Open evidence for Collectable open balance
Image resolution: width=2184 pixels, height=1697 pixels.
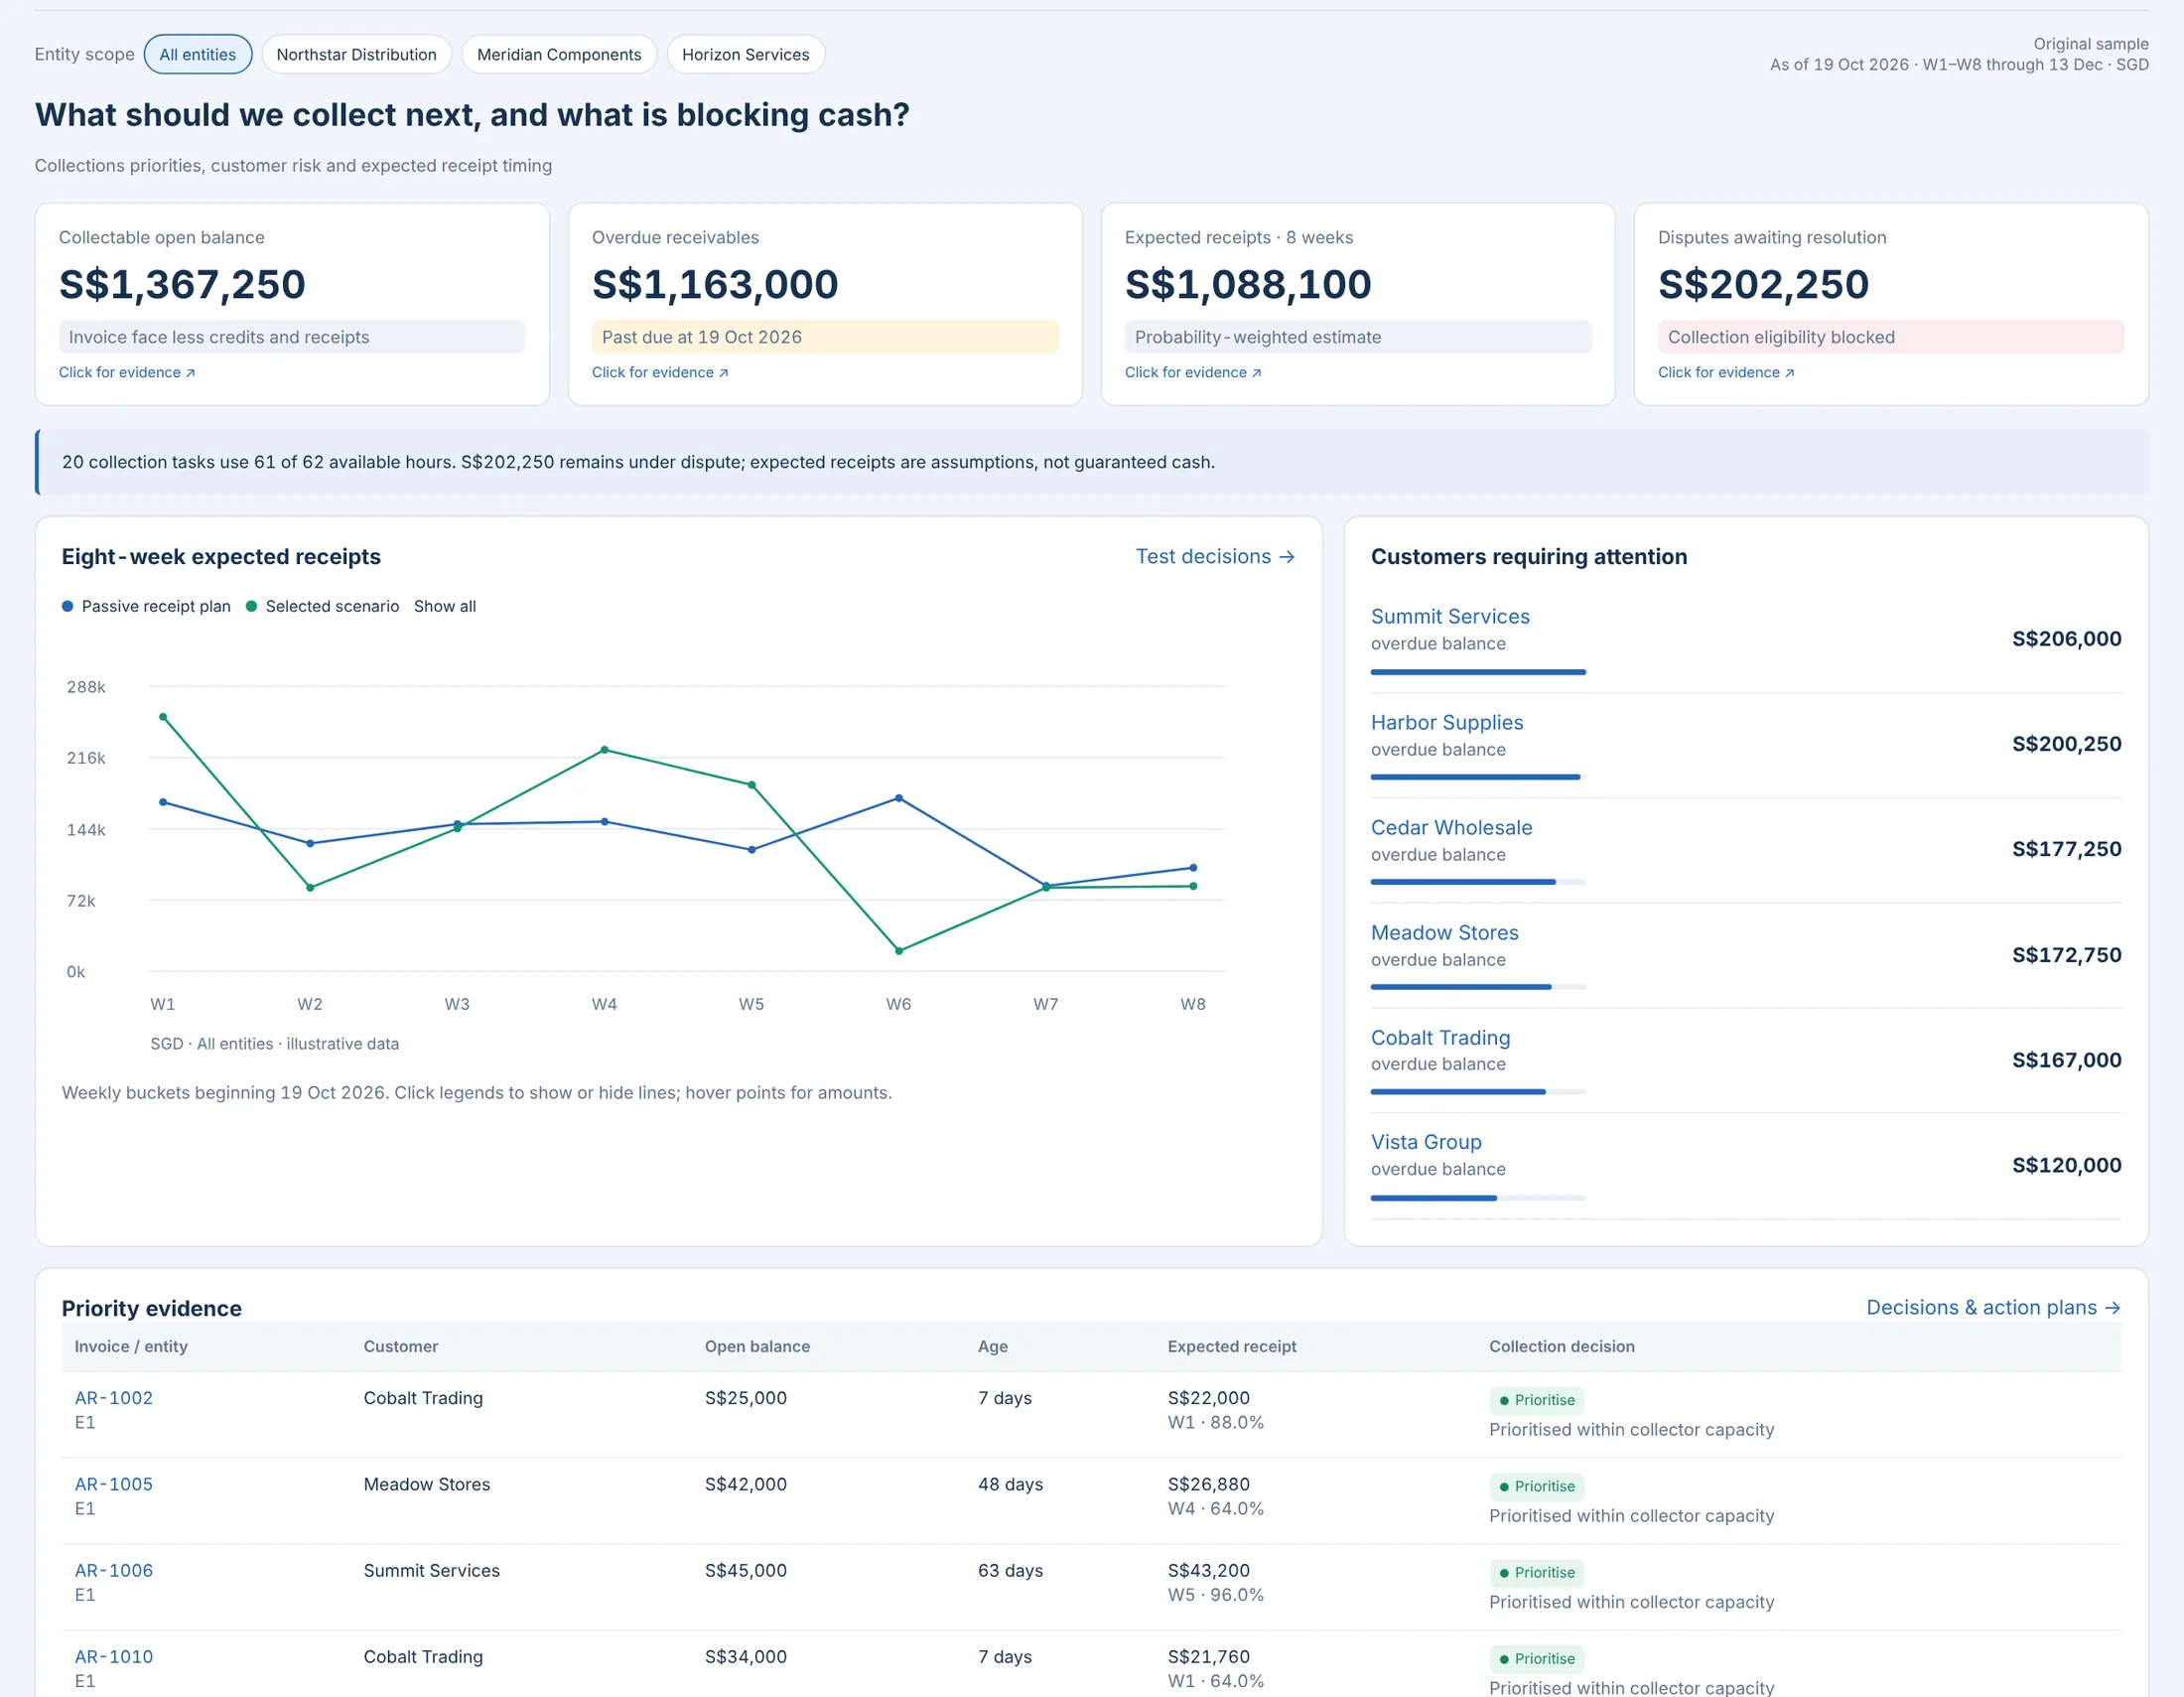[x=127, y=372]
